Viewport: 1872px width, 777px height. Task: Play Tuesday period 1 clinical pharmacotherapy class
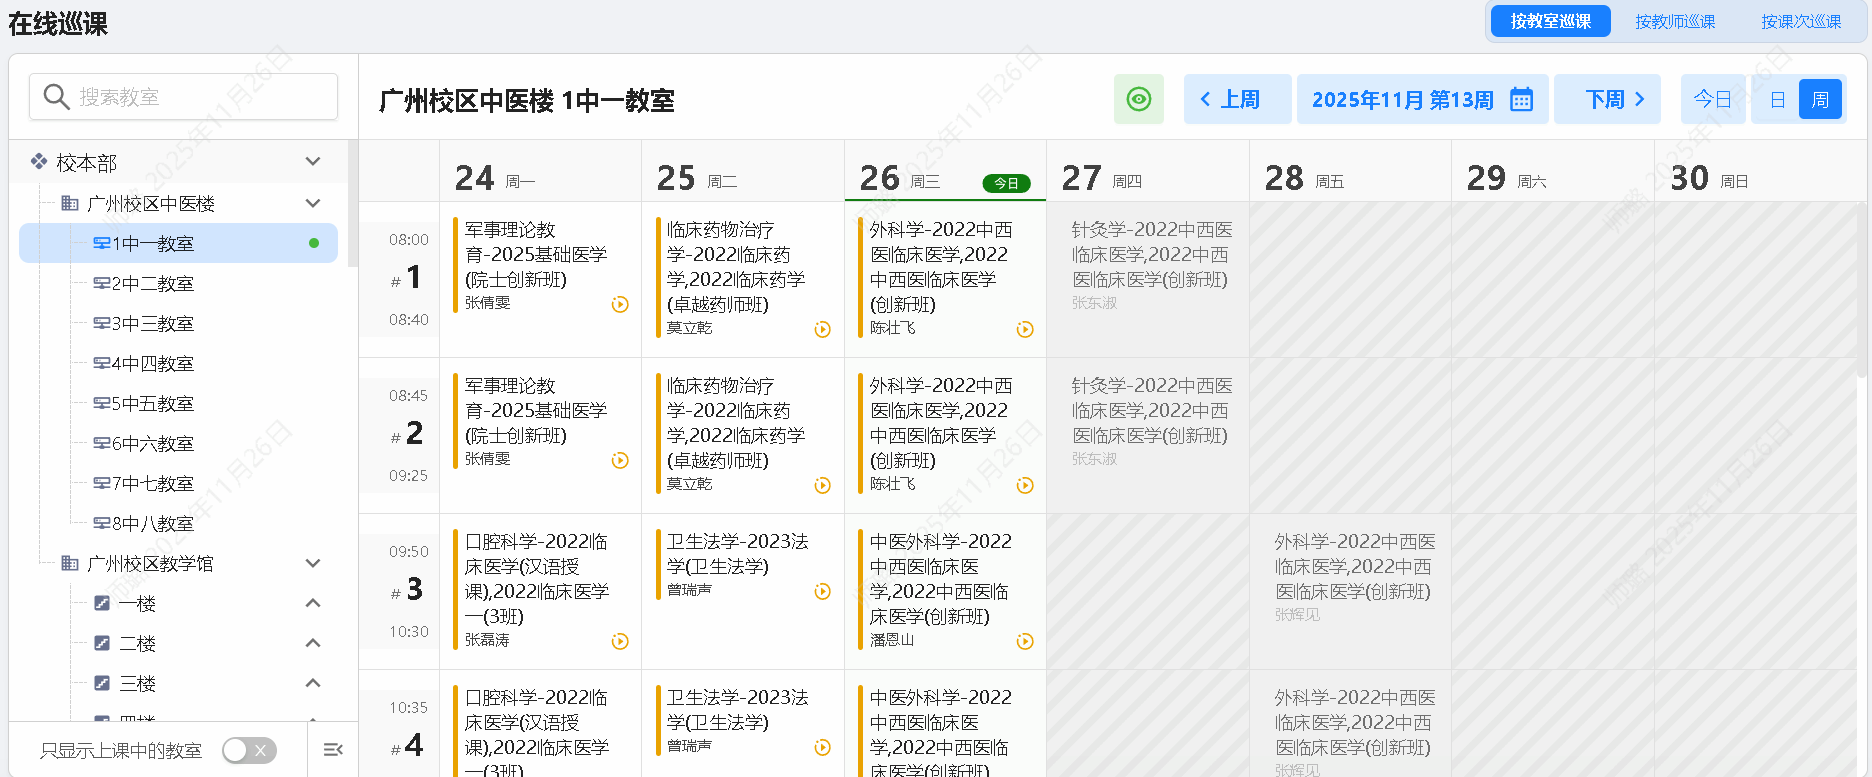pos(822,329)
